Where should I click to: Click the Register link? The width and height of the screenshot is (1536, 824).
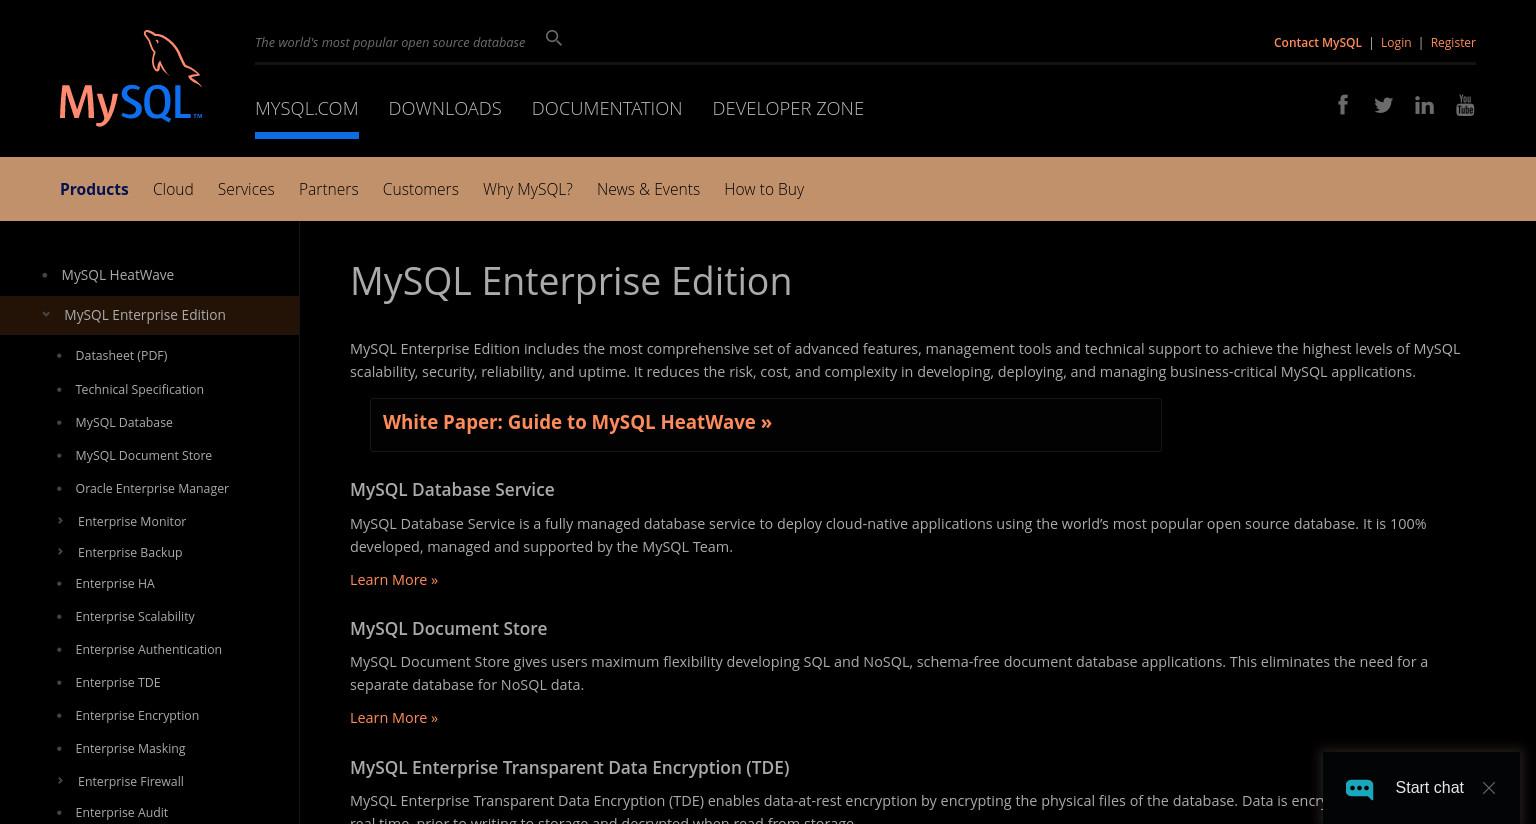tap(1452, 42)
